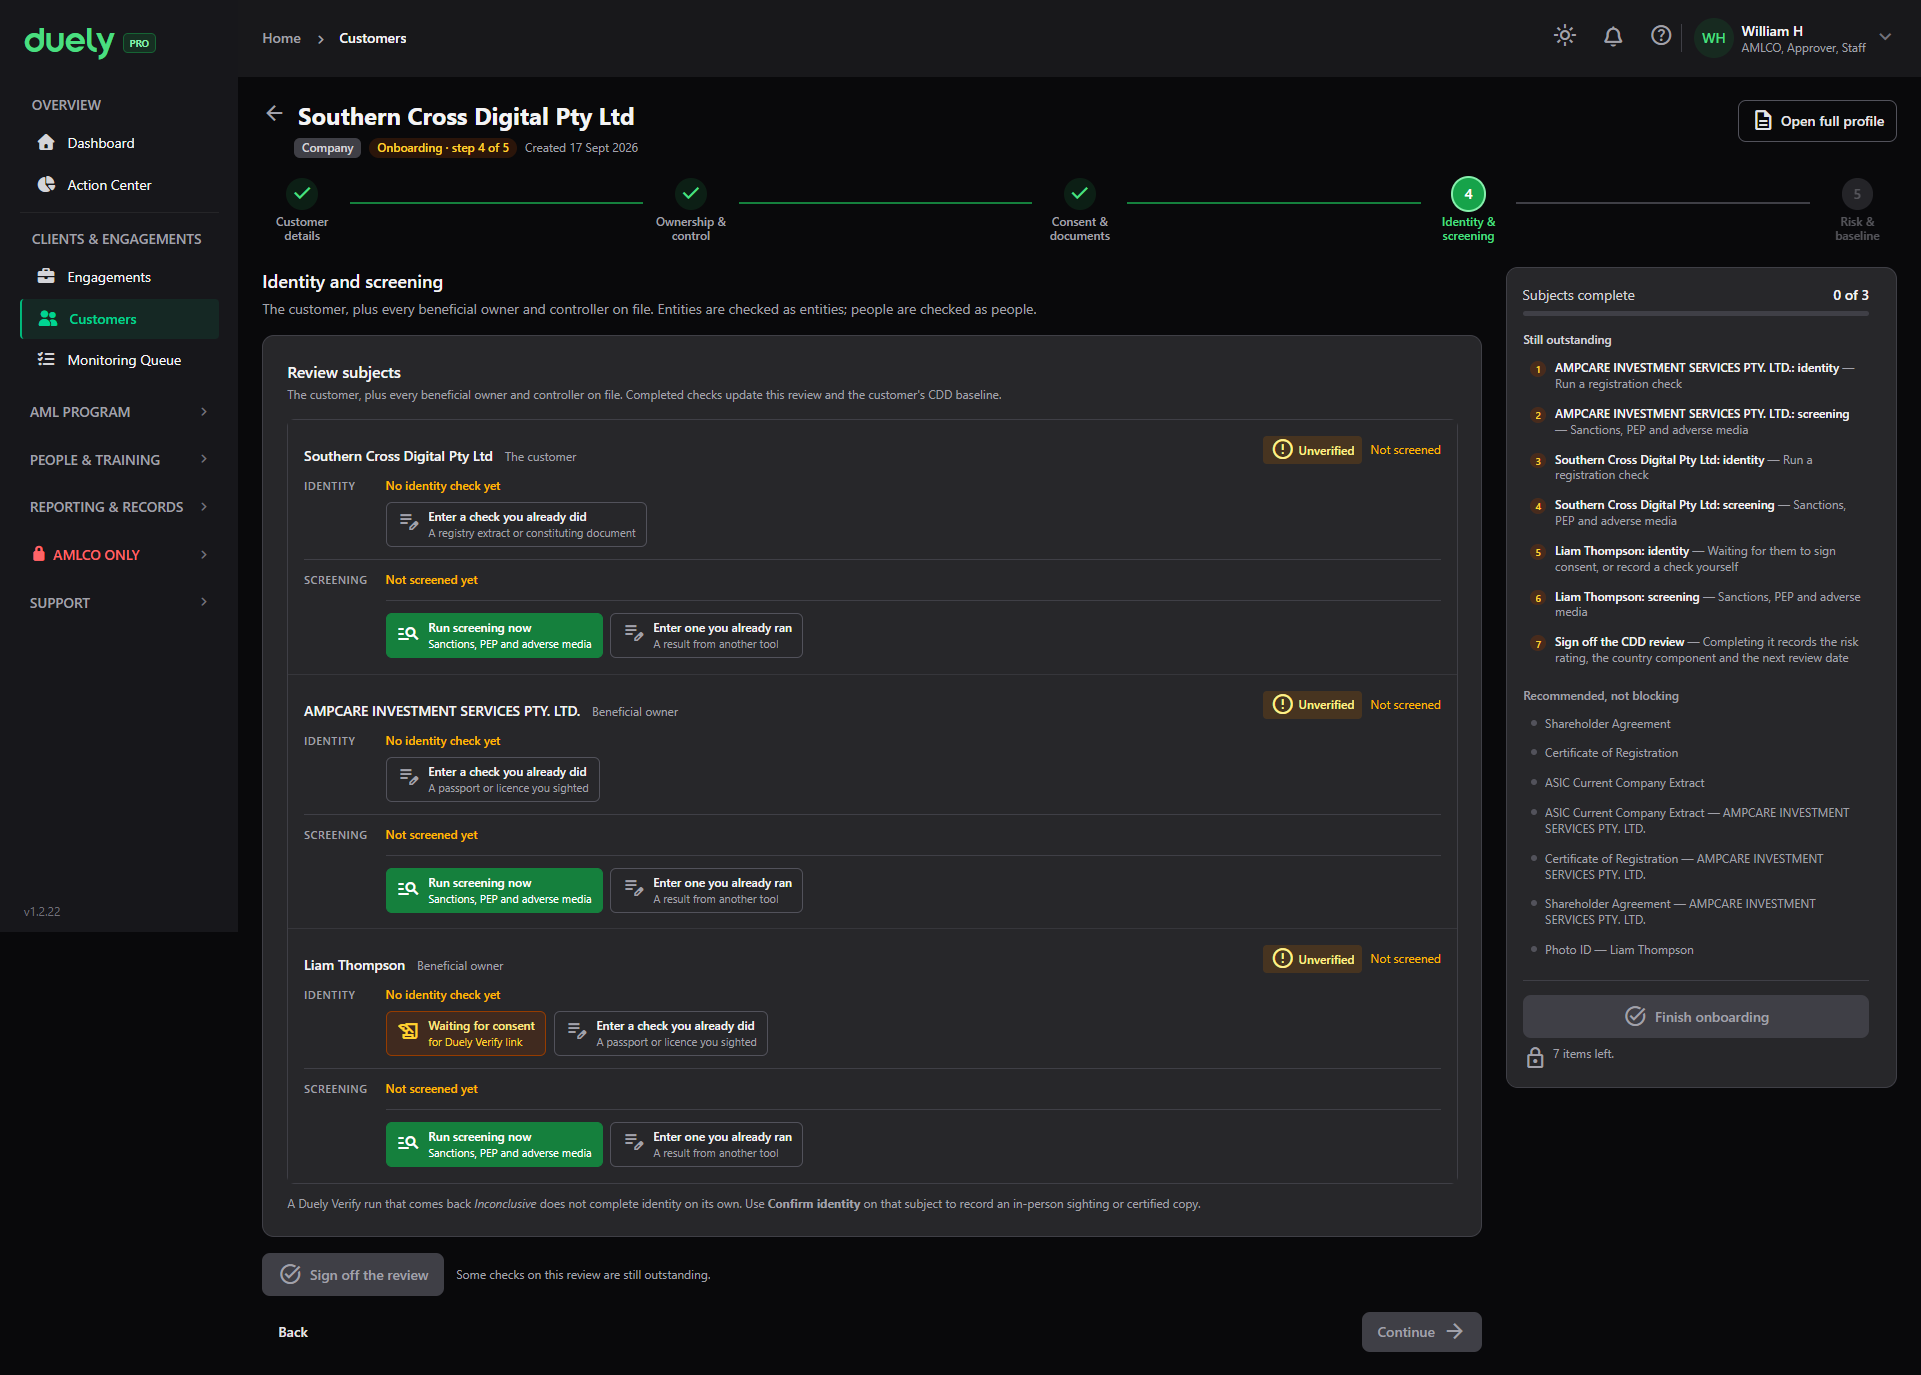Click Unverified badge for Southern Cross Digital
1921x1375 pixels.
point(1312,450)
